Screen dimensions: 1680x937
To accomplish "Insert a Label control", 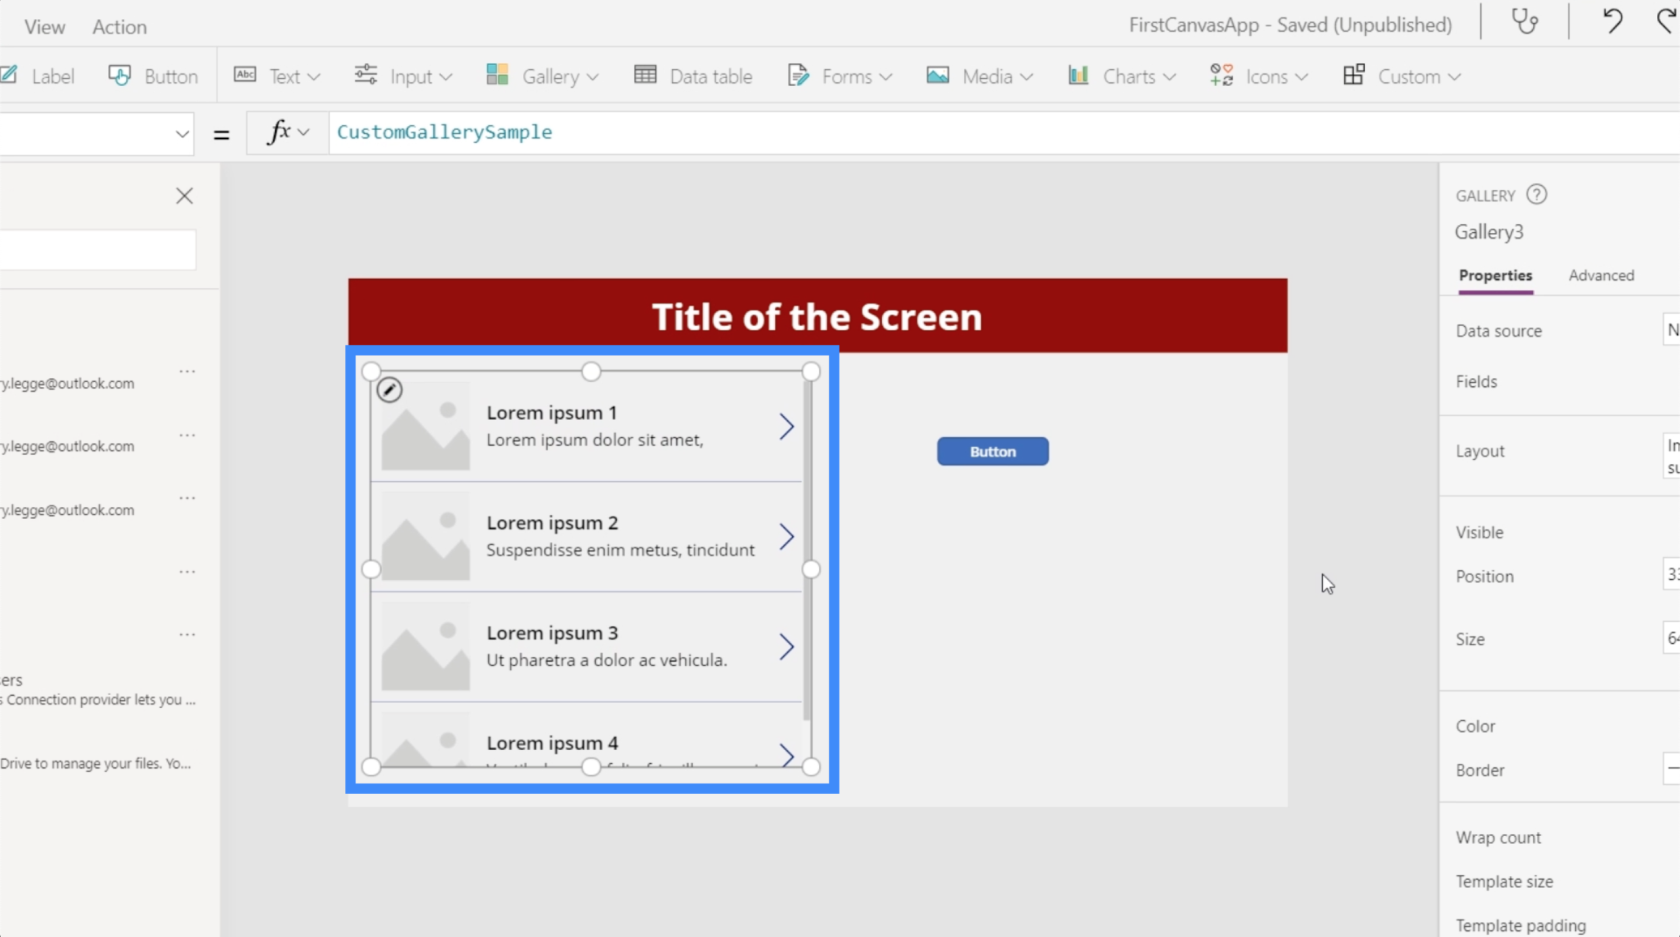I will tap(39, 76).
